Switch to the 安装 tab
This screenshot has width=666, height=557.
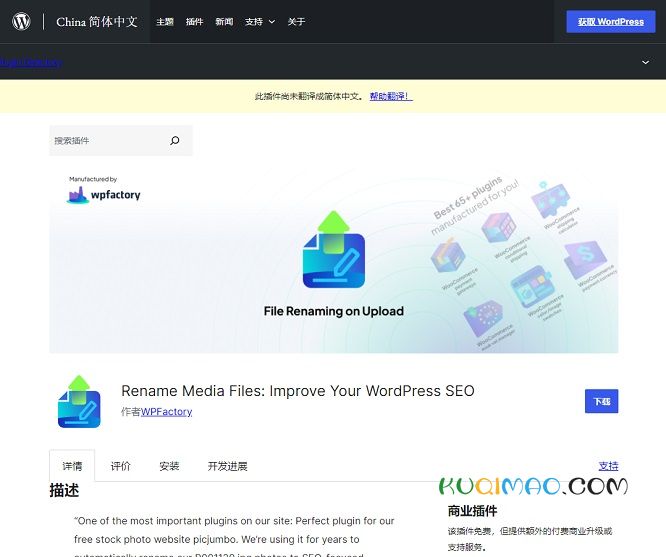(169, 466)
